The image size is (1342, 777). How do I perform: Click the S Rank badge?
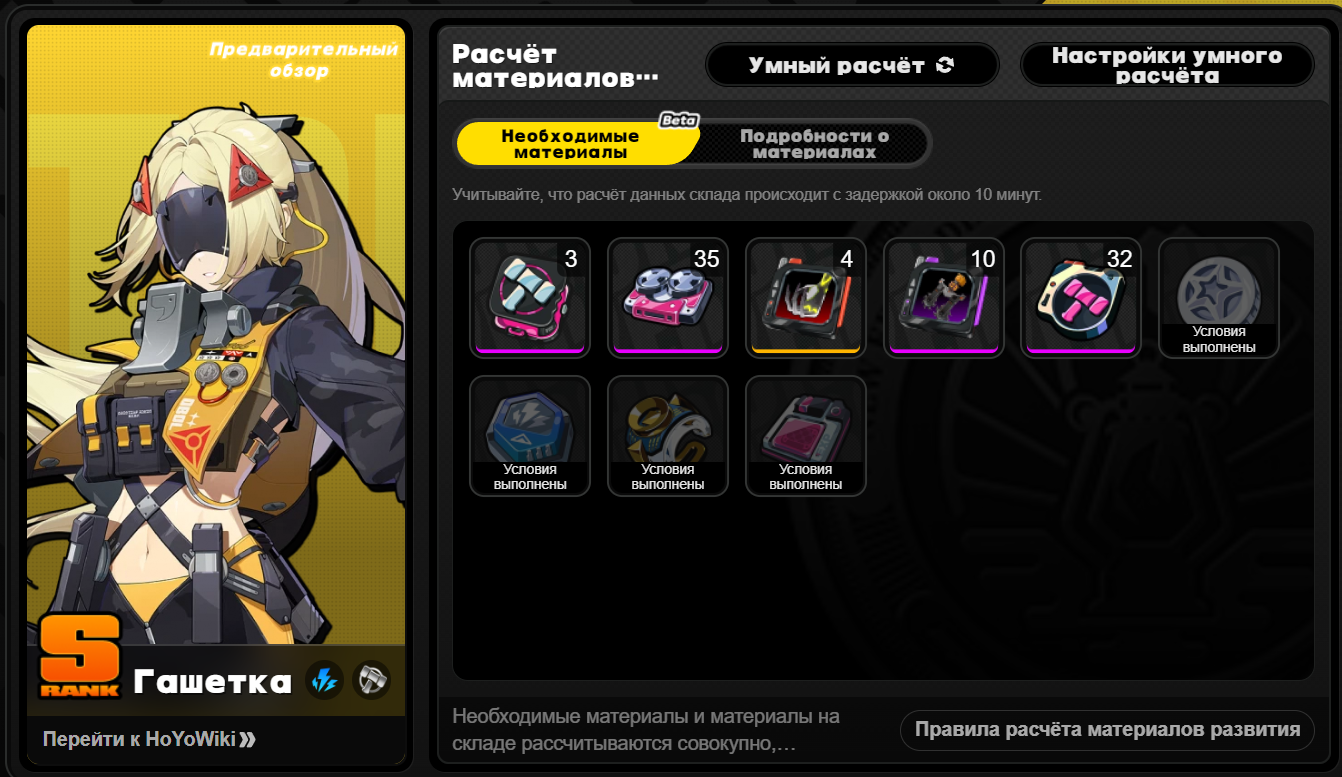pos(80,656)
